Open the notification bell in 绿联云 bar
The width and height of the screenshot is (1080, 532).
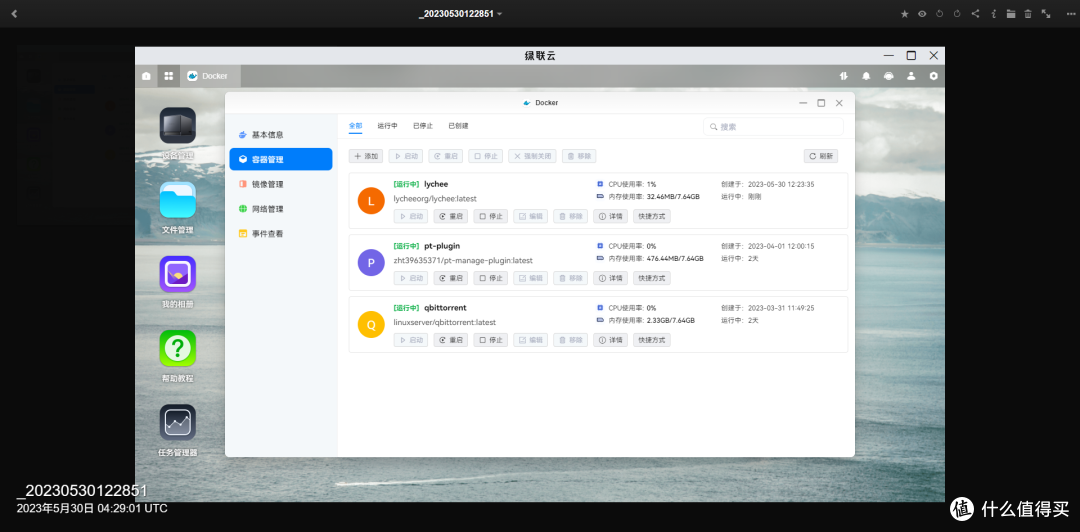click(866, 76)
